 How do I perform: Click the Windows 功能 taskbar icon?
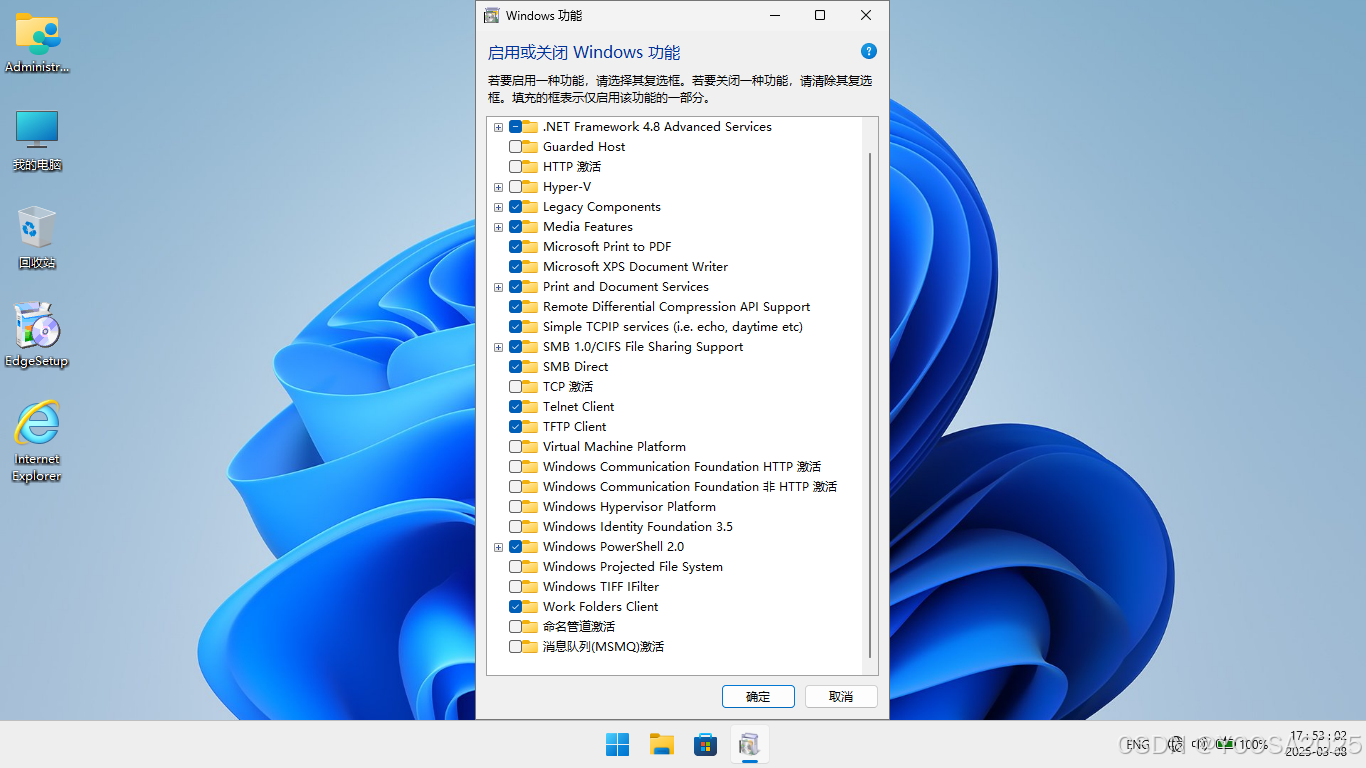coord(750,744)
